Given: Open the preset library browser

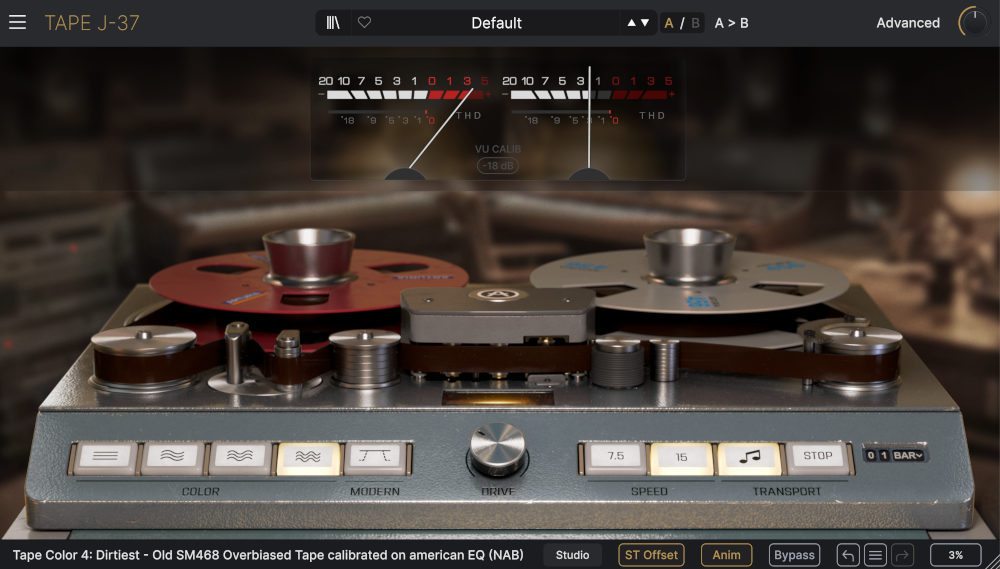Looking at the screenshot, I should point(333,23).
